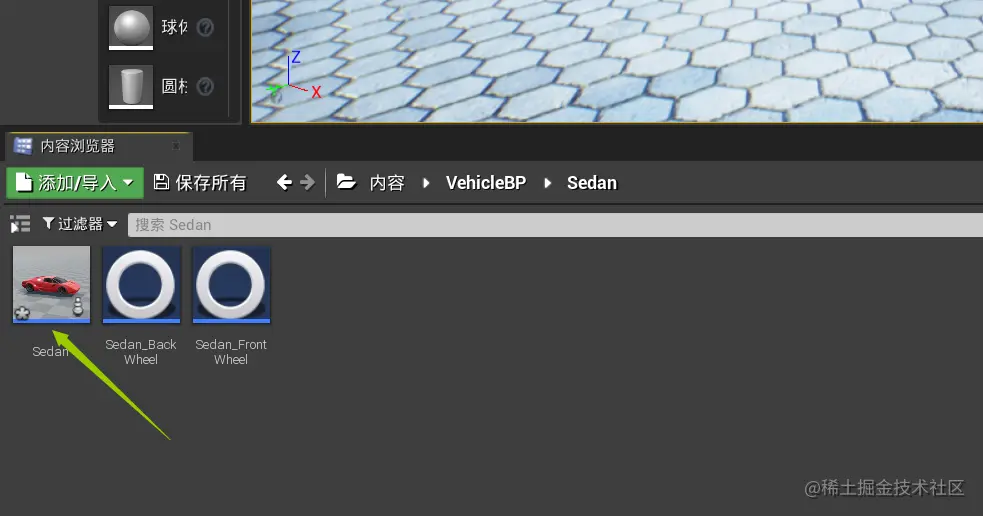Open the 过滤器 filters dropdown
The height and width of the screenshot is (516, 983).
click(x=80, y=224)
